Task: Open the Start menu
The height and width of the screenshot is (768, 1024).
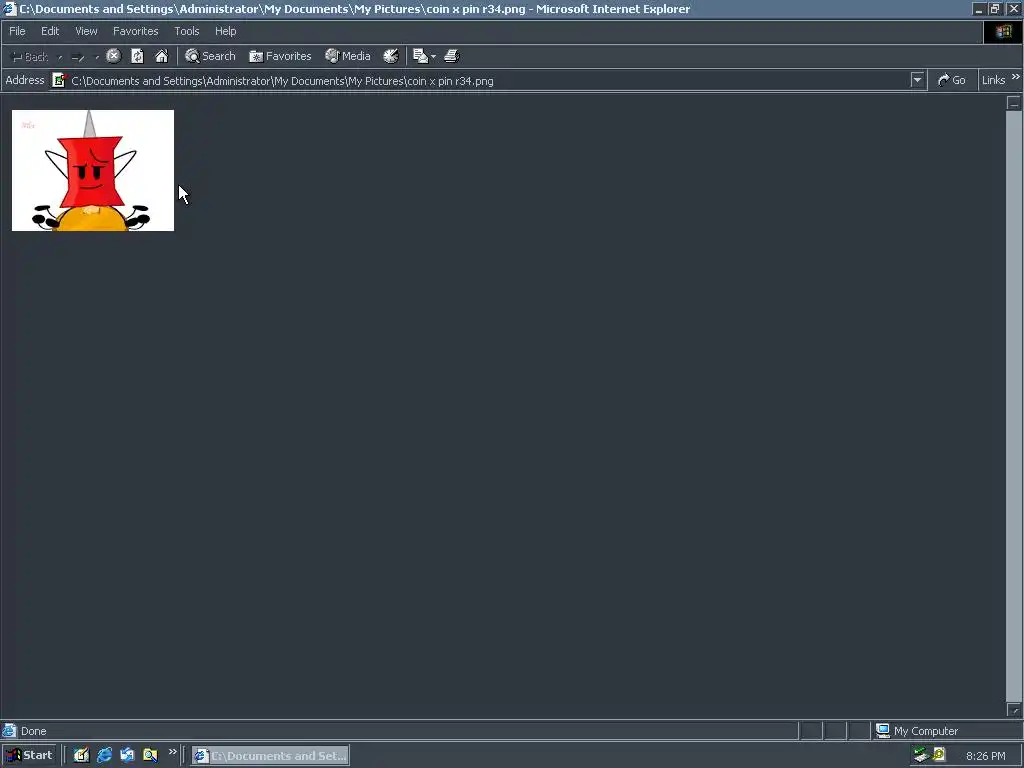Action: tap(29, 756)
